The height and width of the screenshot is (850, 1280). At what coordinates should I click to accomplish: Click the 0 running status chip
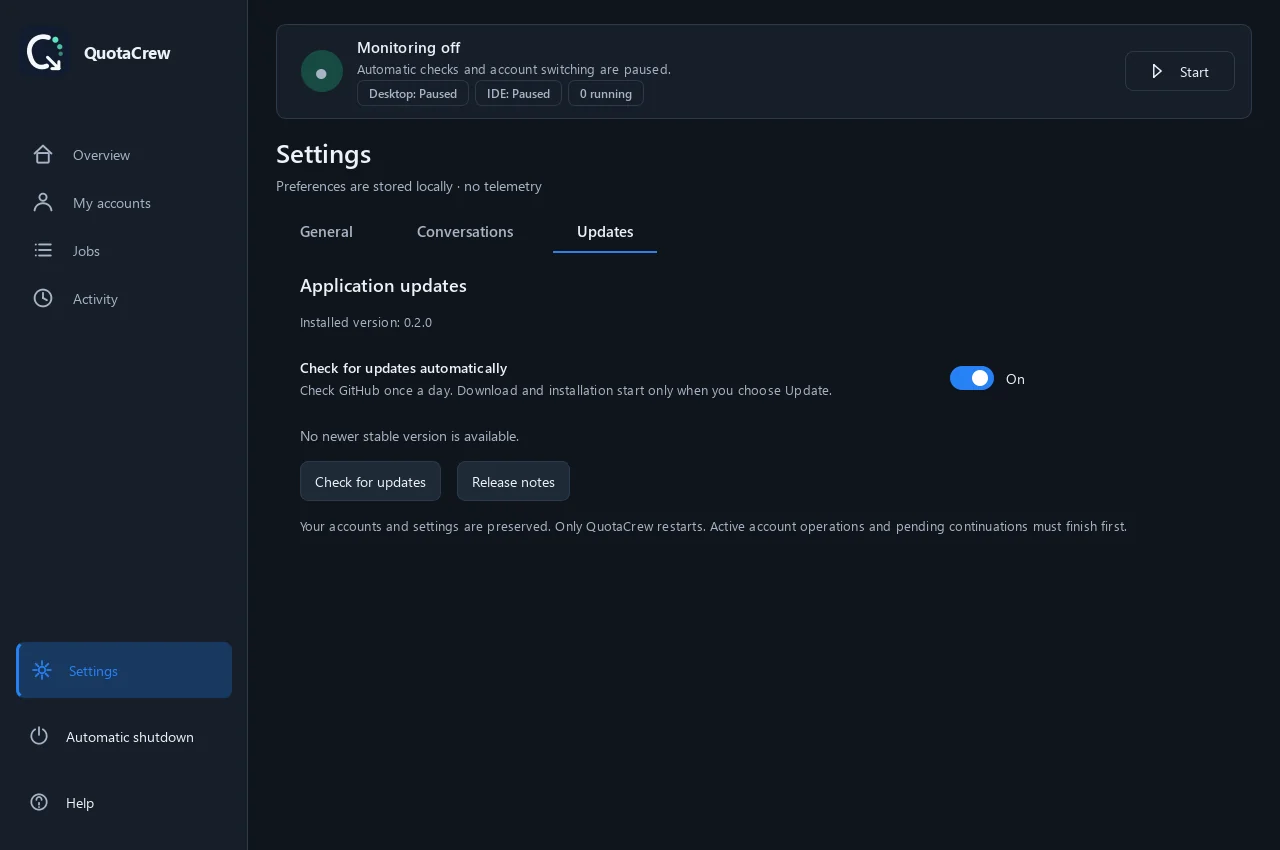pyautogui.click(x=606, y=93)
